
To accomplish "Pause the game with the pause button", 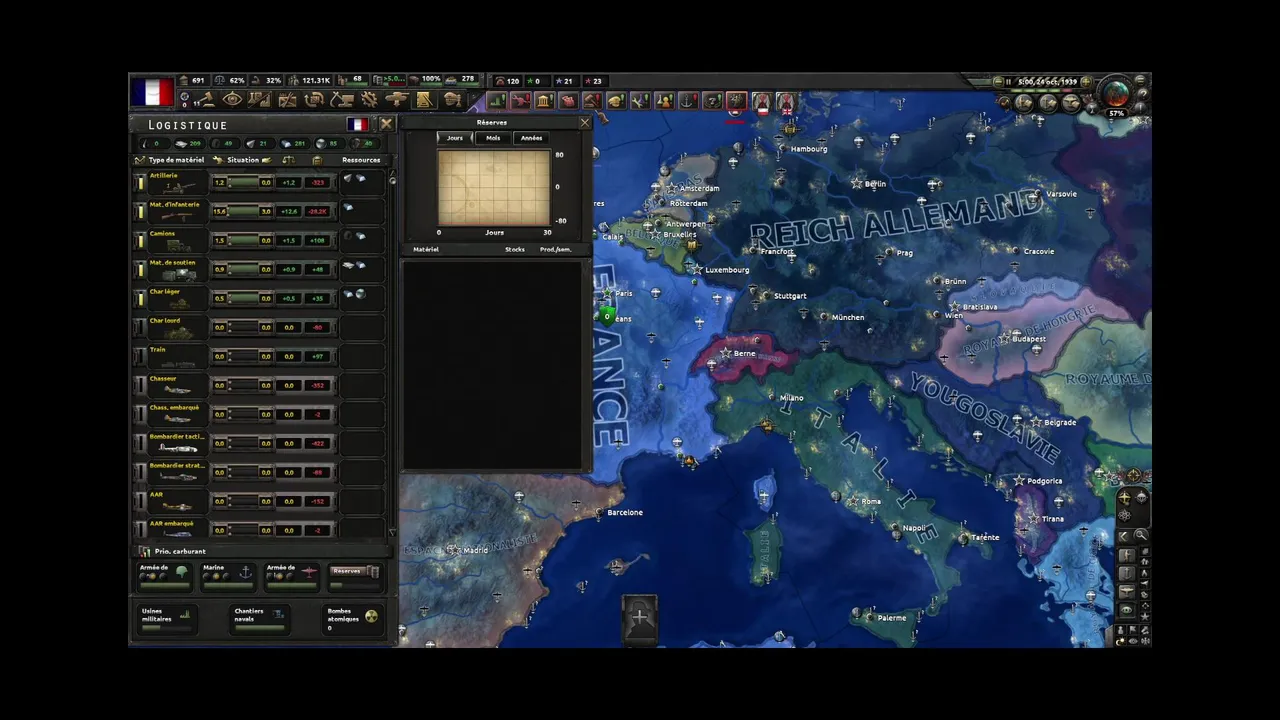I will 1008,82.
